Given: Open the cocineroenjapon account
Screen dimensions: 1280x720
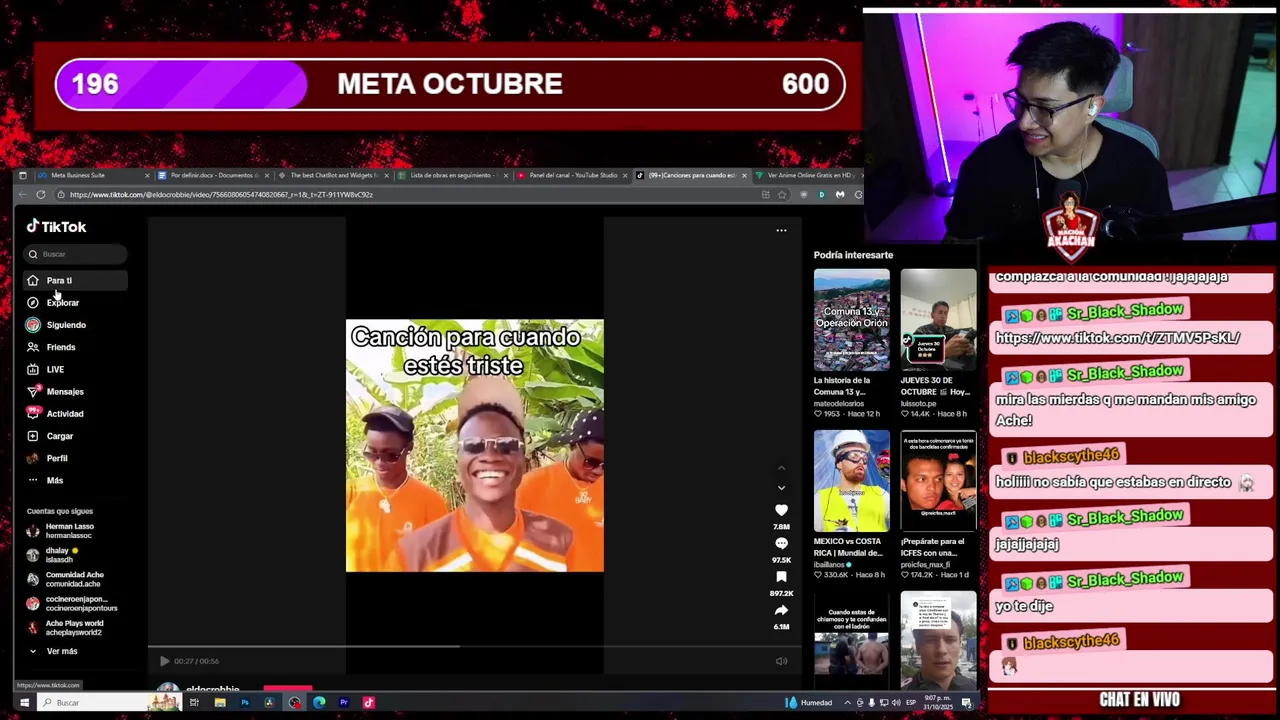Looking at the screenshot, I should tap(75, 603).
